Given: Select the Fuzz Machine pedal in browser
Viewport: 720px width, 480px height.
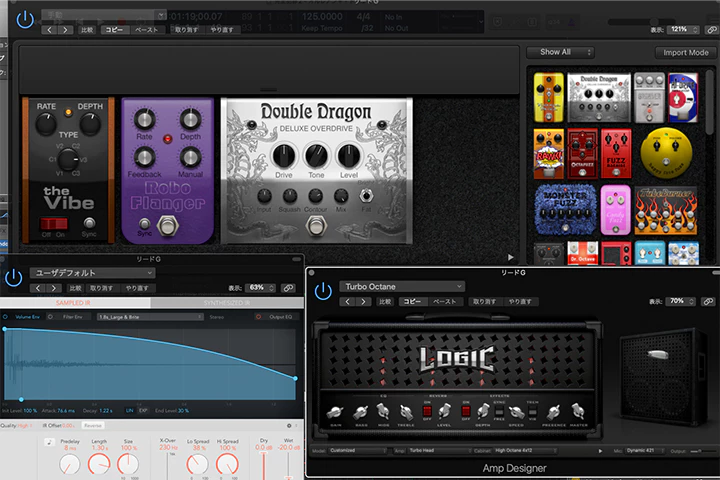Looking at the screenshot, I should 616,153.
